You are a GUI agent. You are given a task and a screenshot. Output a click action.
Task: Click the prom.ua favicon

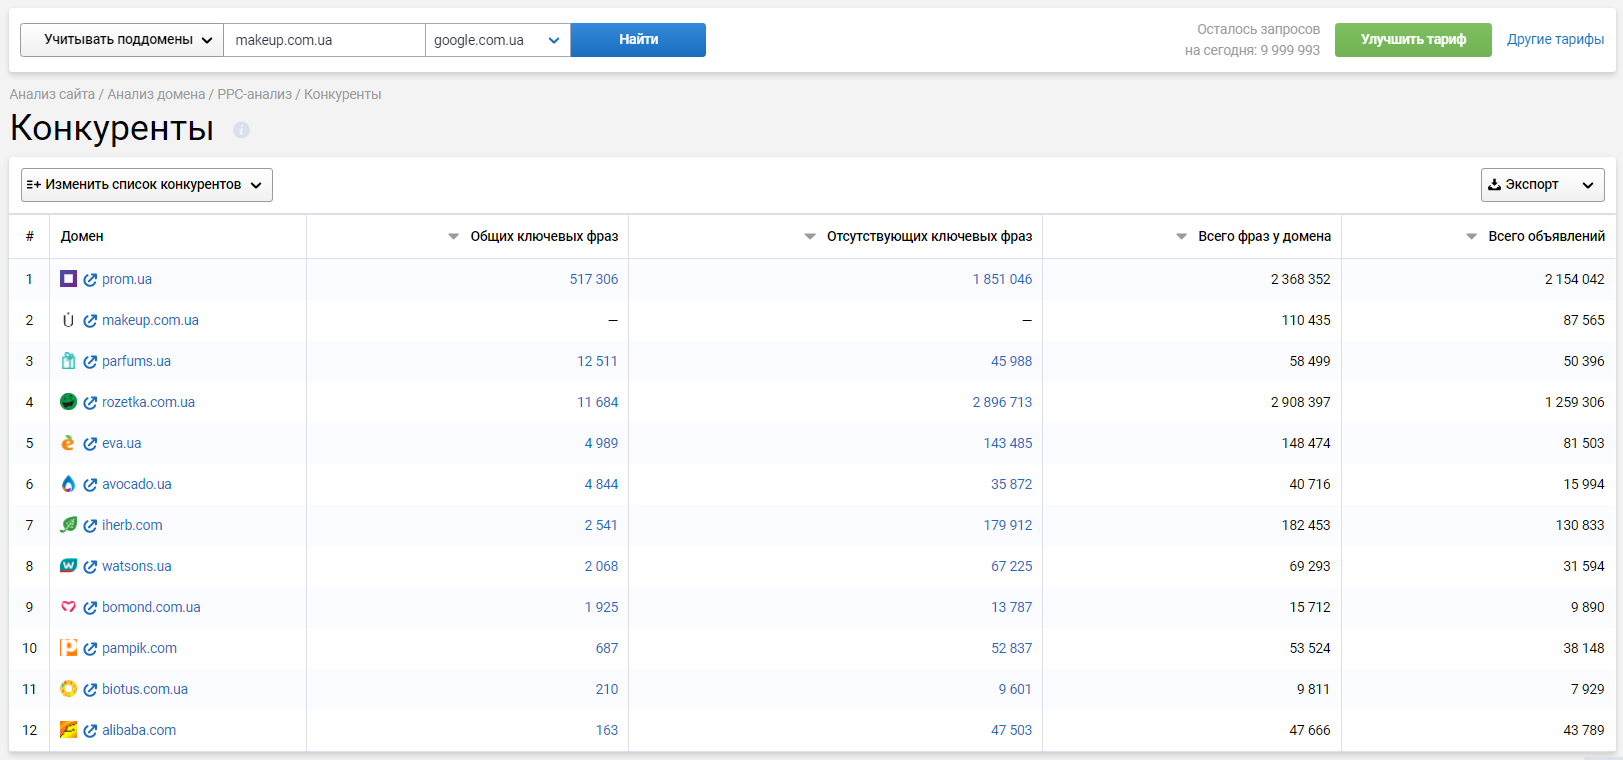68,278
